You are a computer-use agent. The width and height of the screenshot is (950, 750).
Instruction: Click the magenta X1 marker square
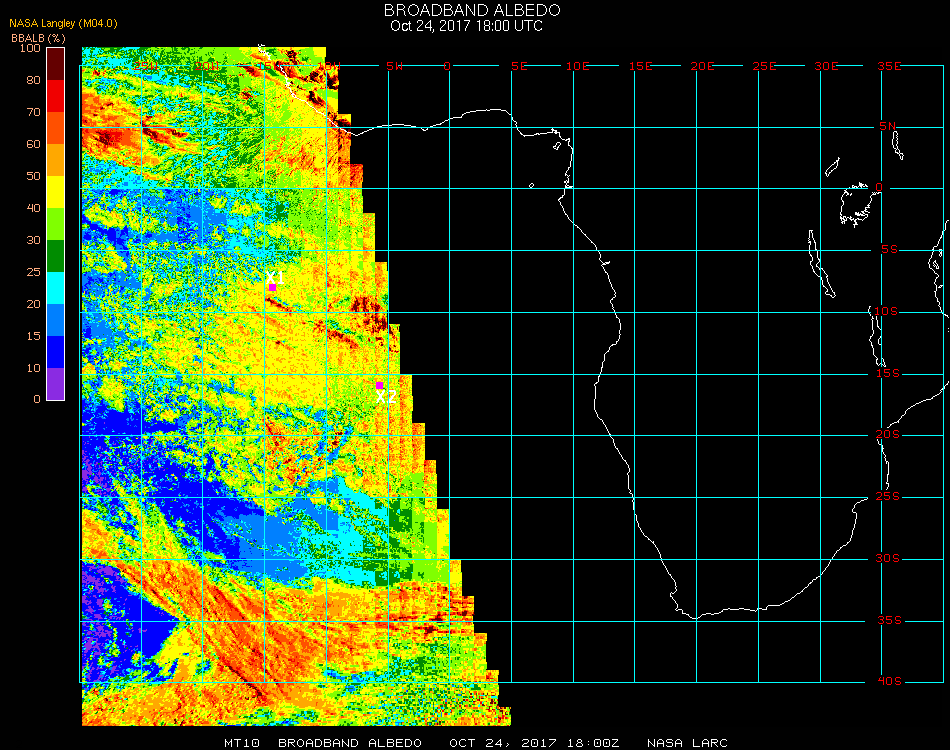click(x=273, y=288)
